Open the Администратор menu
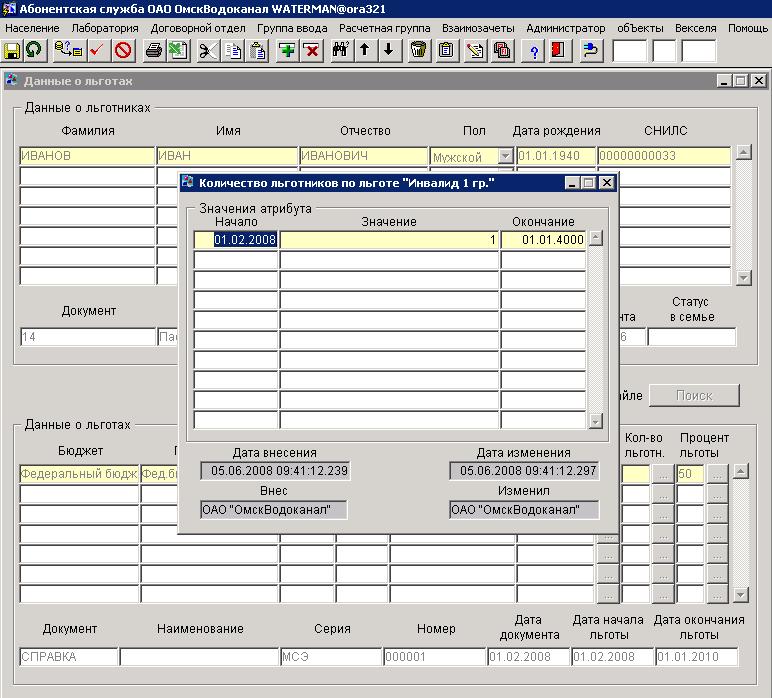Image resolution: width=772 pixels, height=698 pixels. [565, 28]
